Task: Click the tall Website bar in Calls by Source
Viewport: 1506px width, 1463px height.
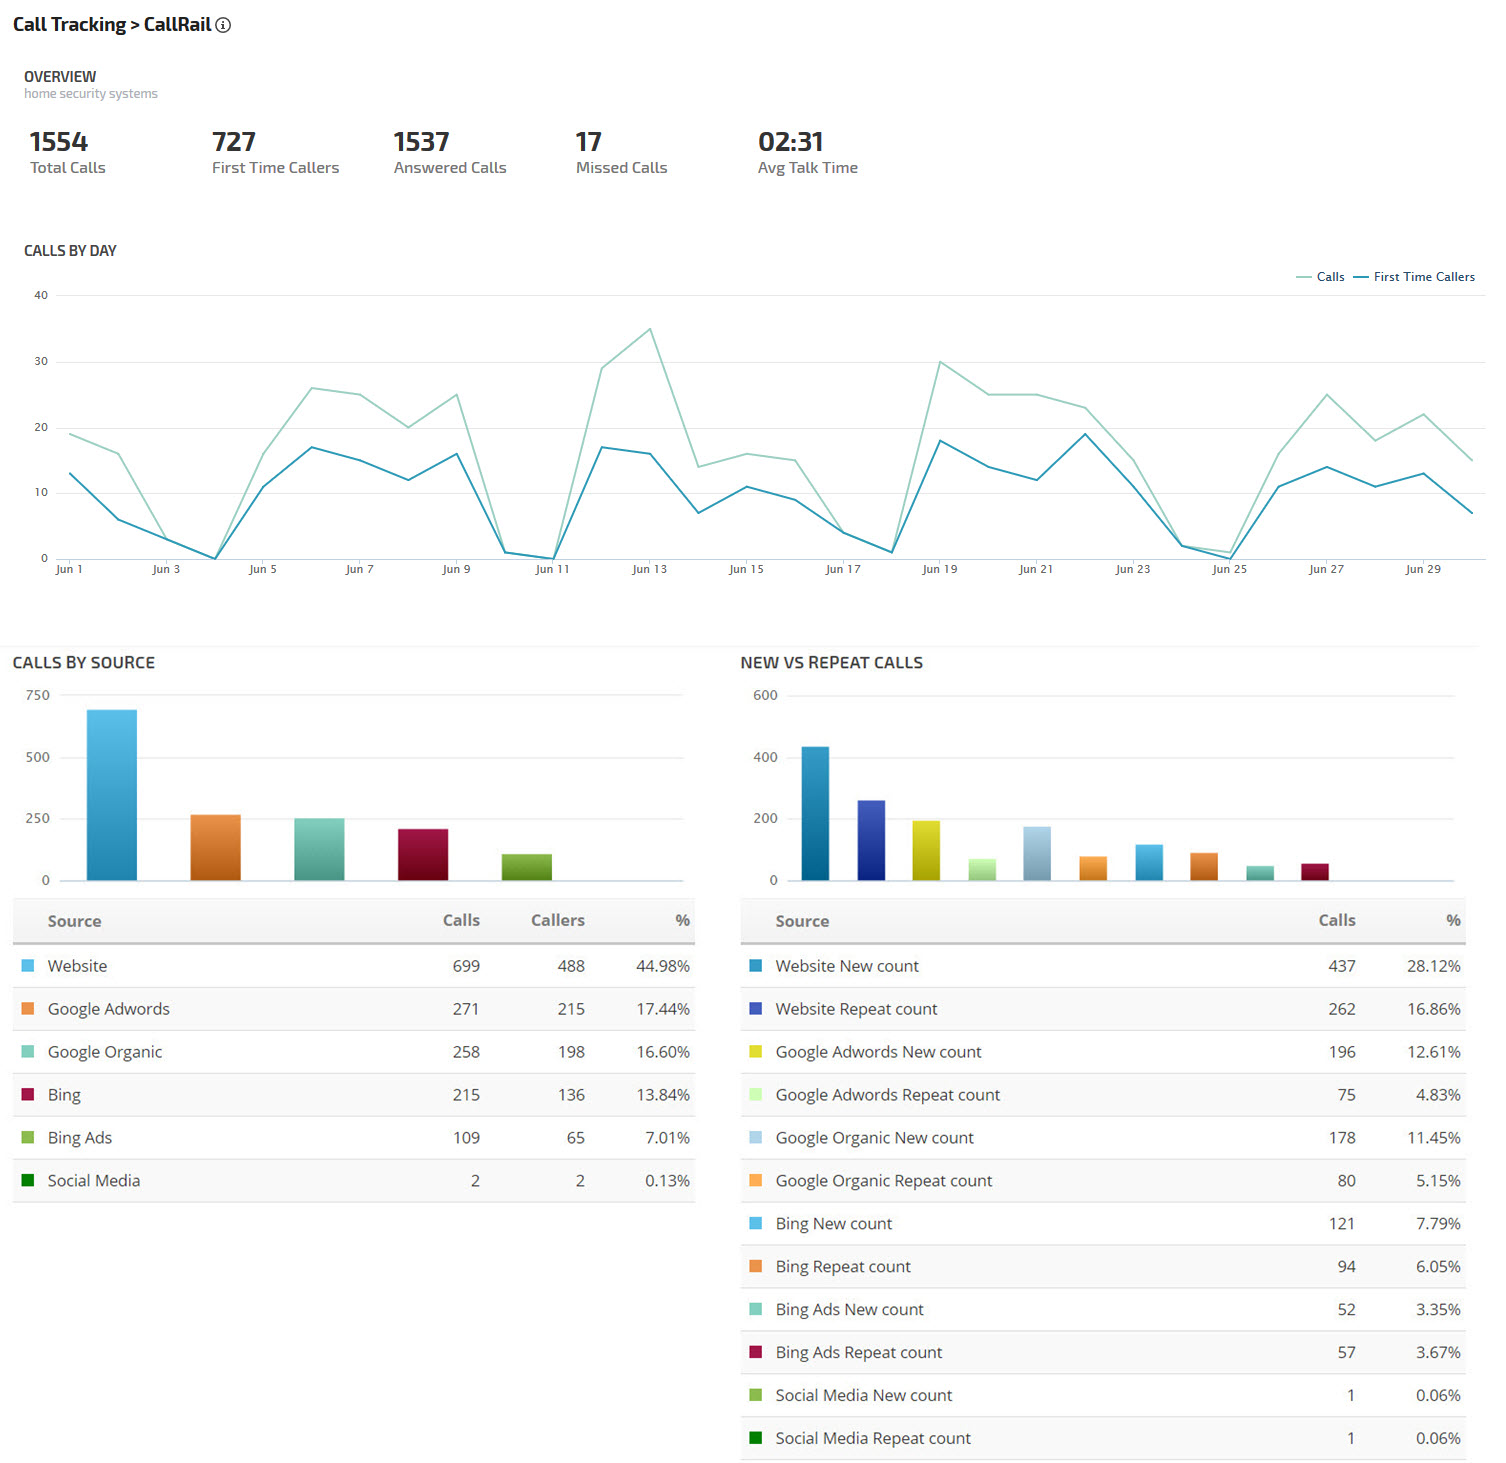Action: tap(112, 795)
